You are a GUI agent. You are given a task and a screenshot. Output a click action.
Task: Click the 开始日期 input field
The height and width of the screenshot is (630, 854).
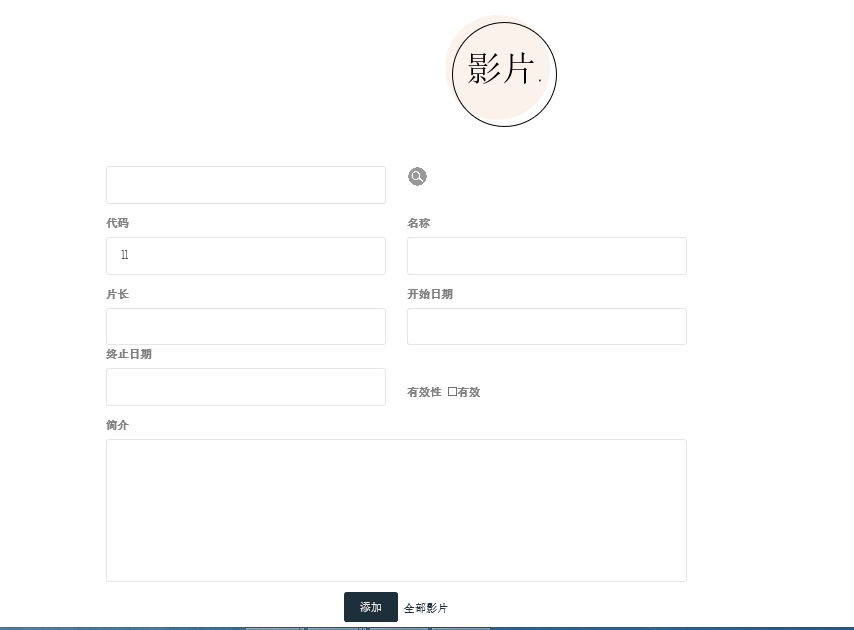[x=547, y=327]
